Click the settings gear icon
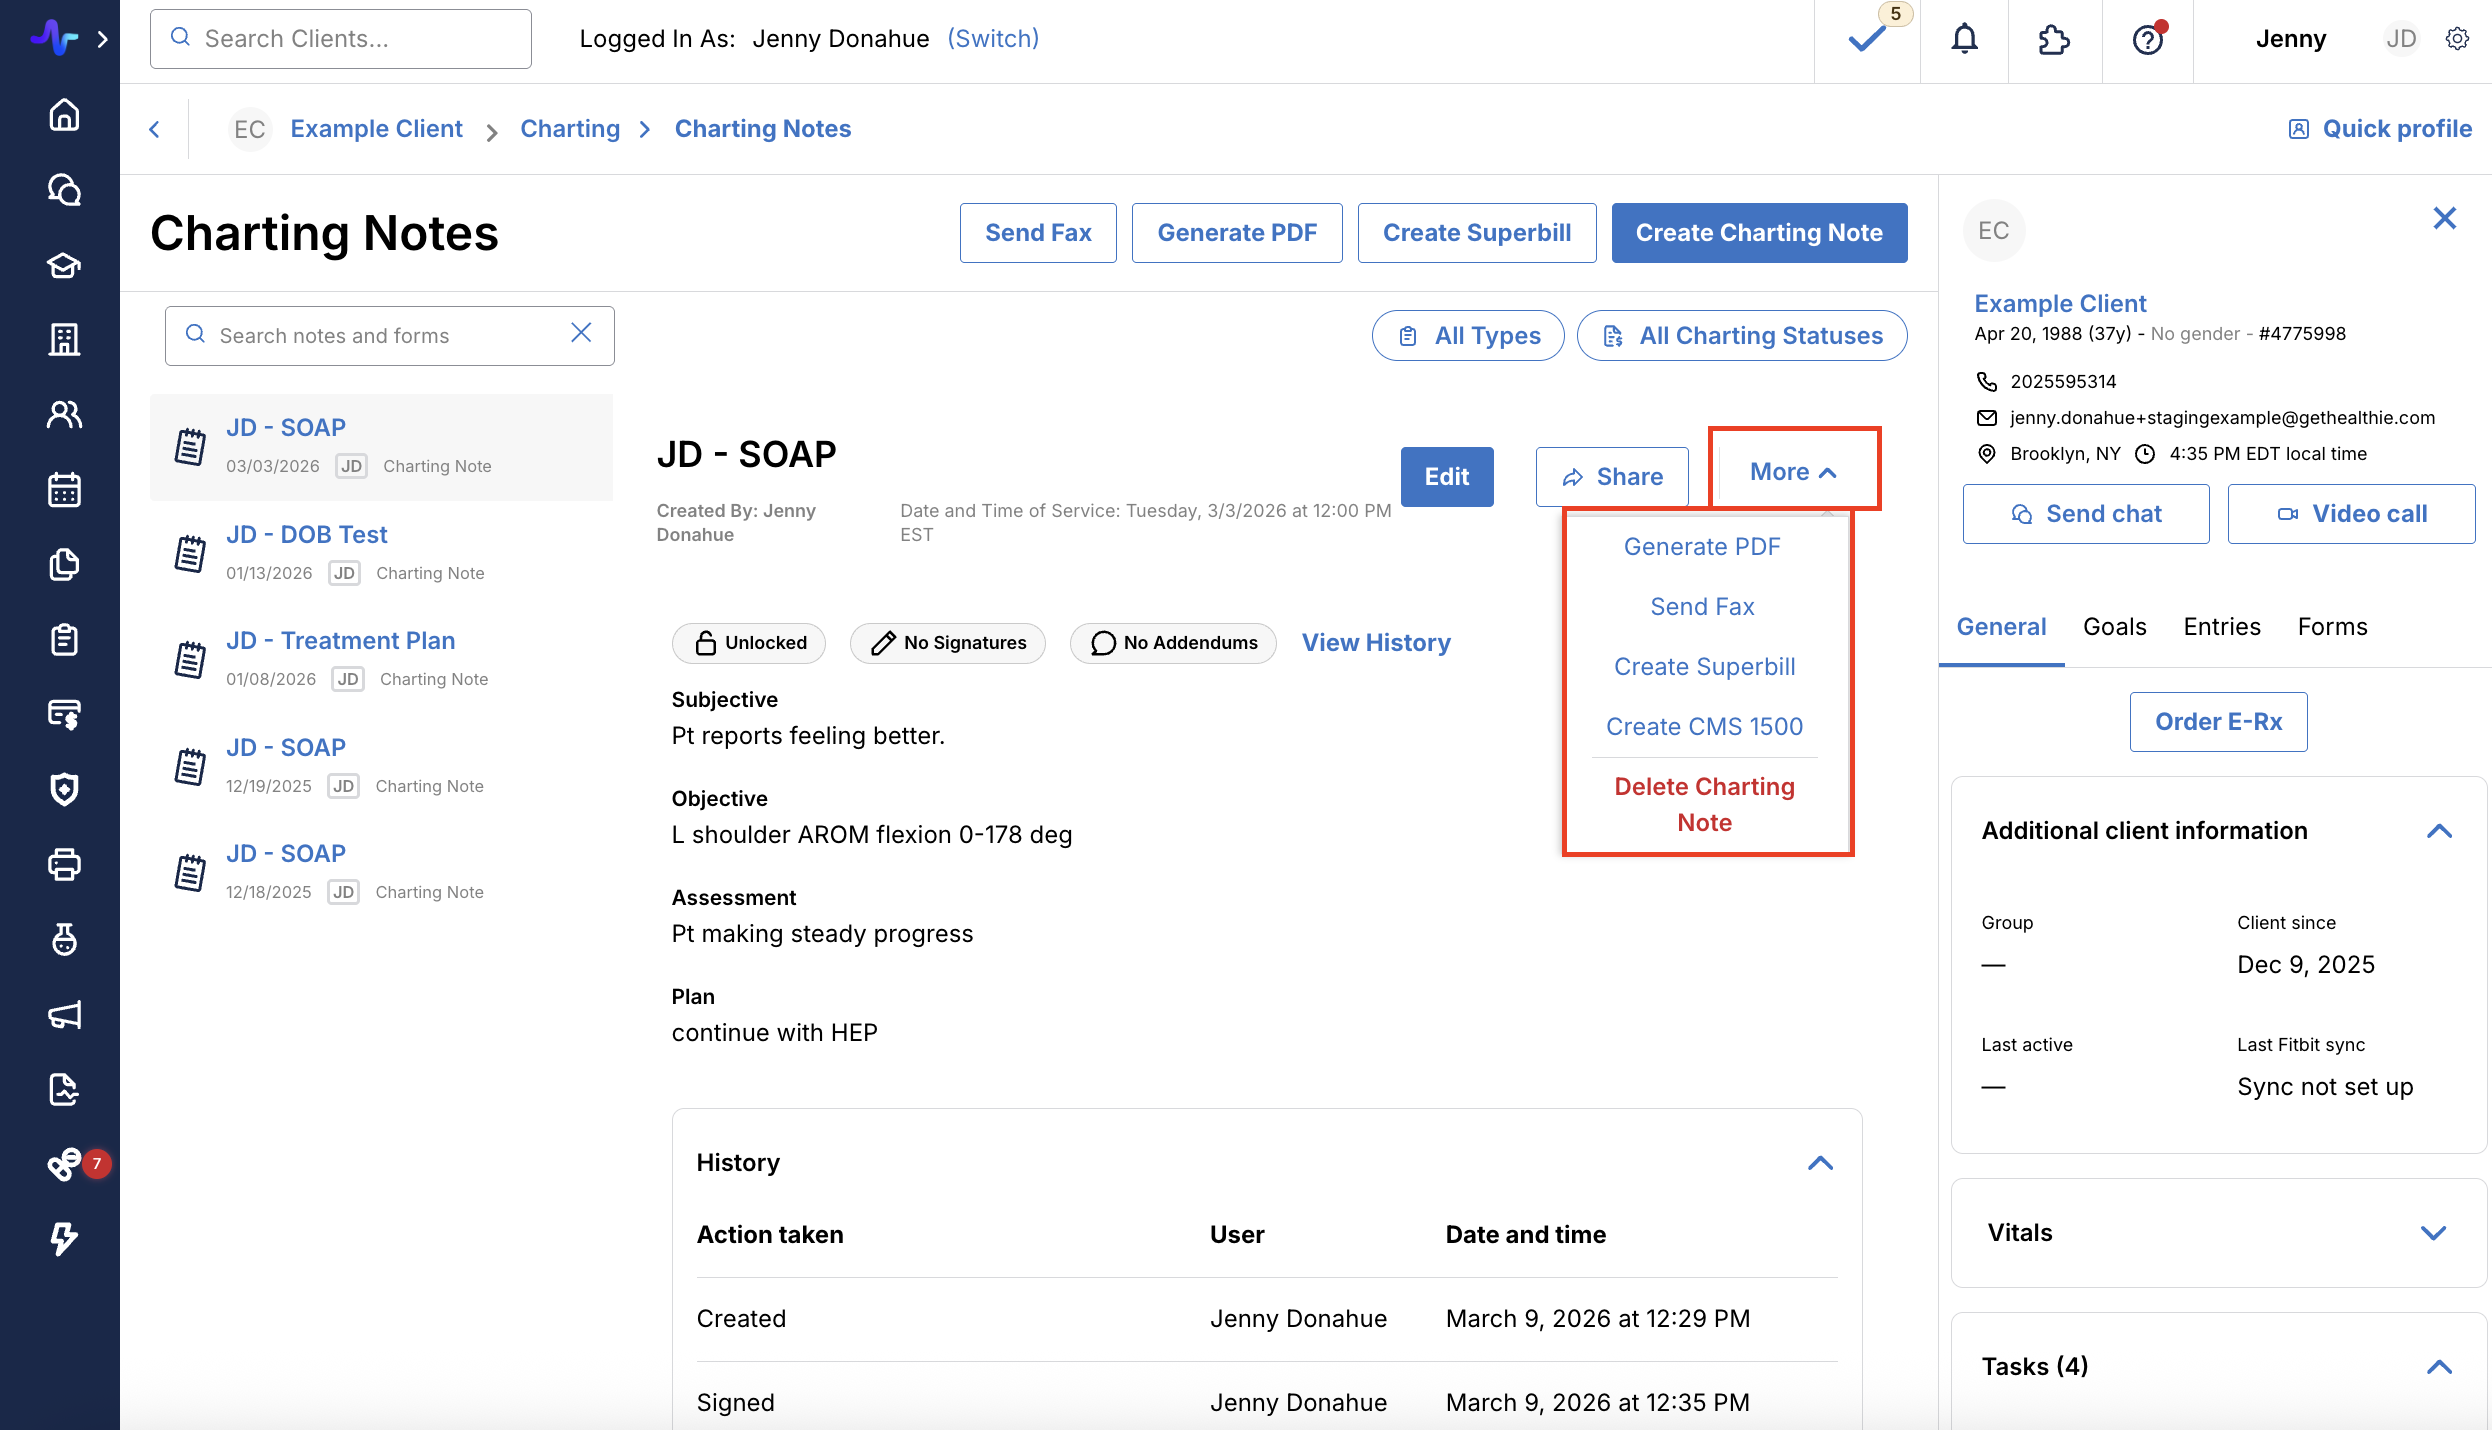This screenshot has height=1430, width=2492. pos(2457,39)
